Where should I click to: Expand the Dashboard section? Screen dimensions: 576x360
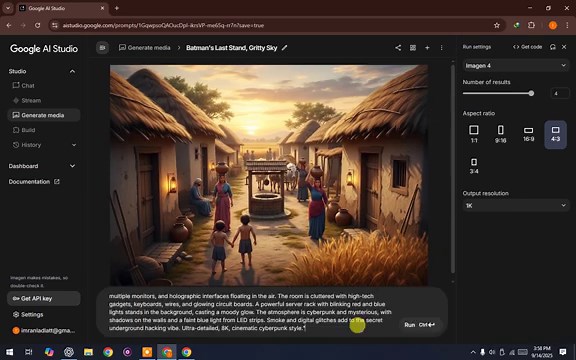[72, 166]
